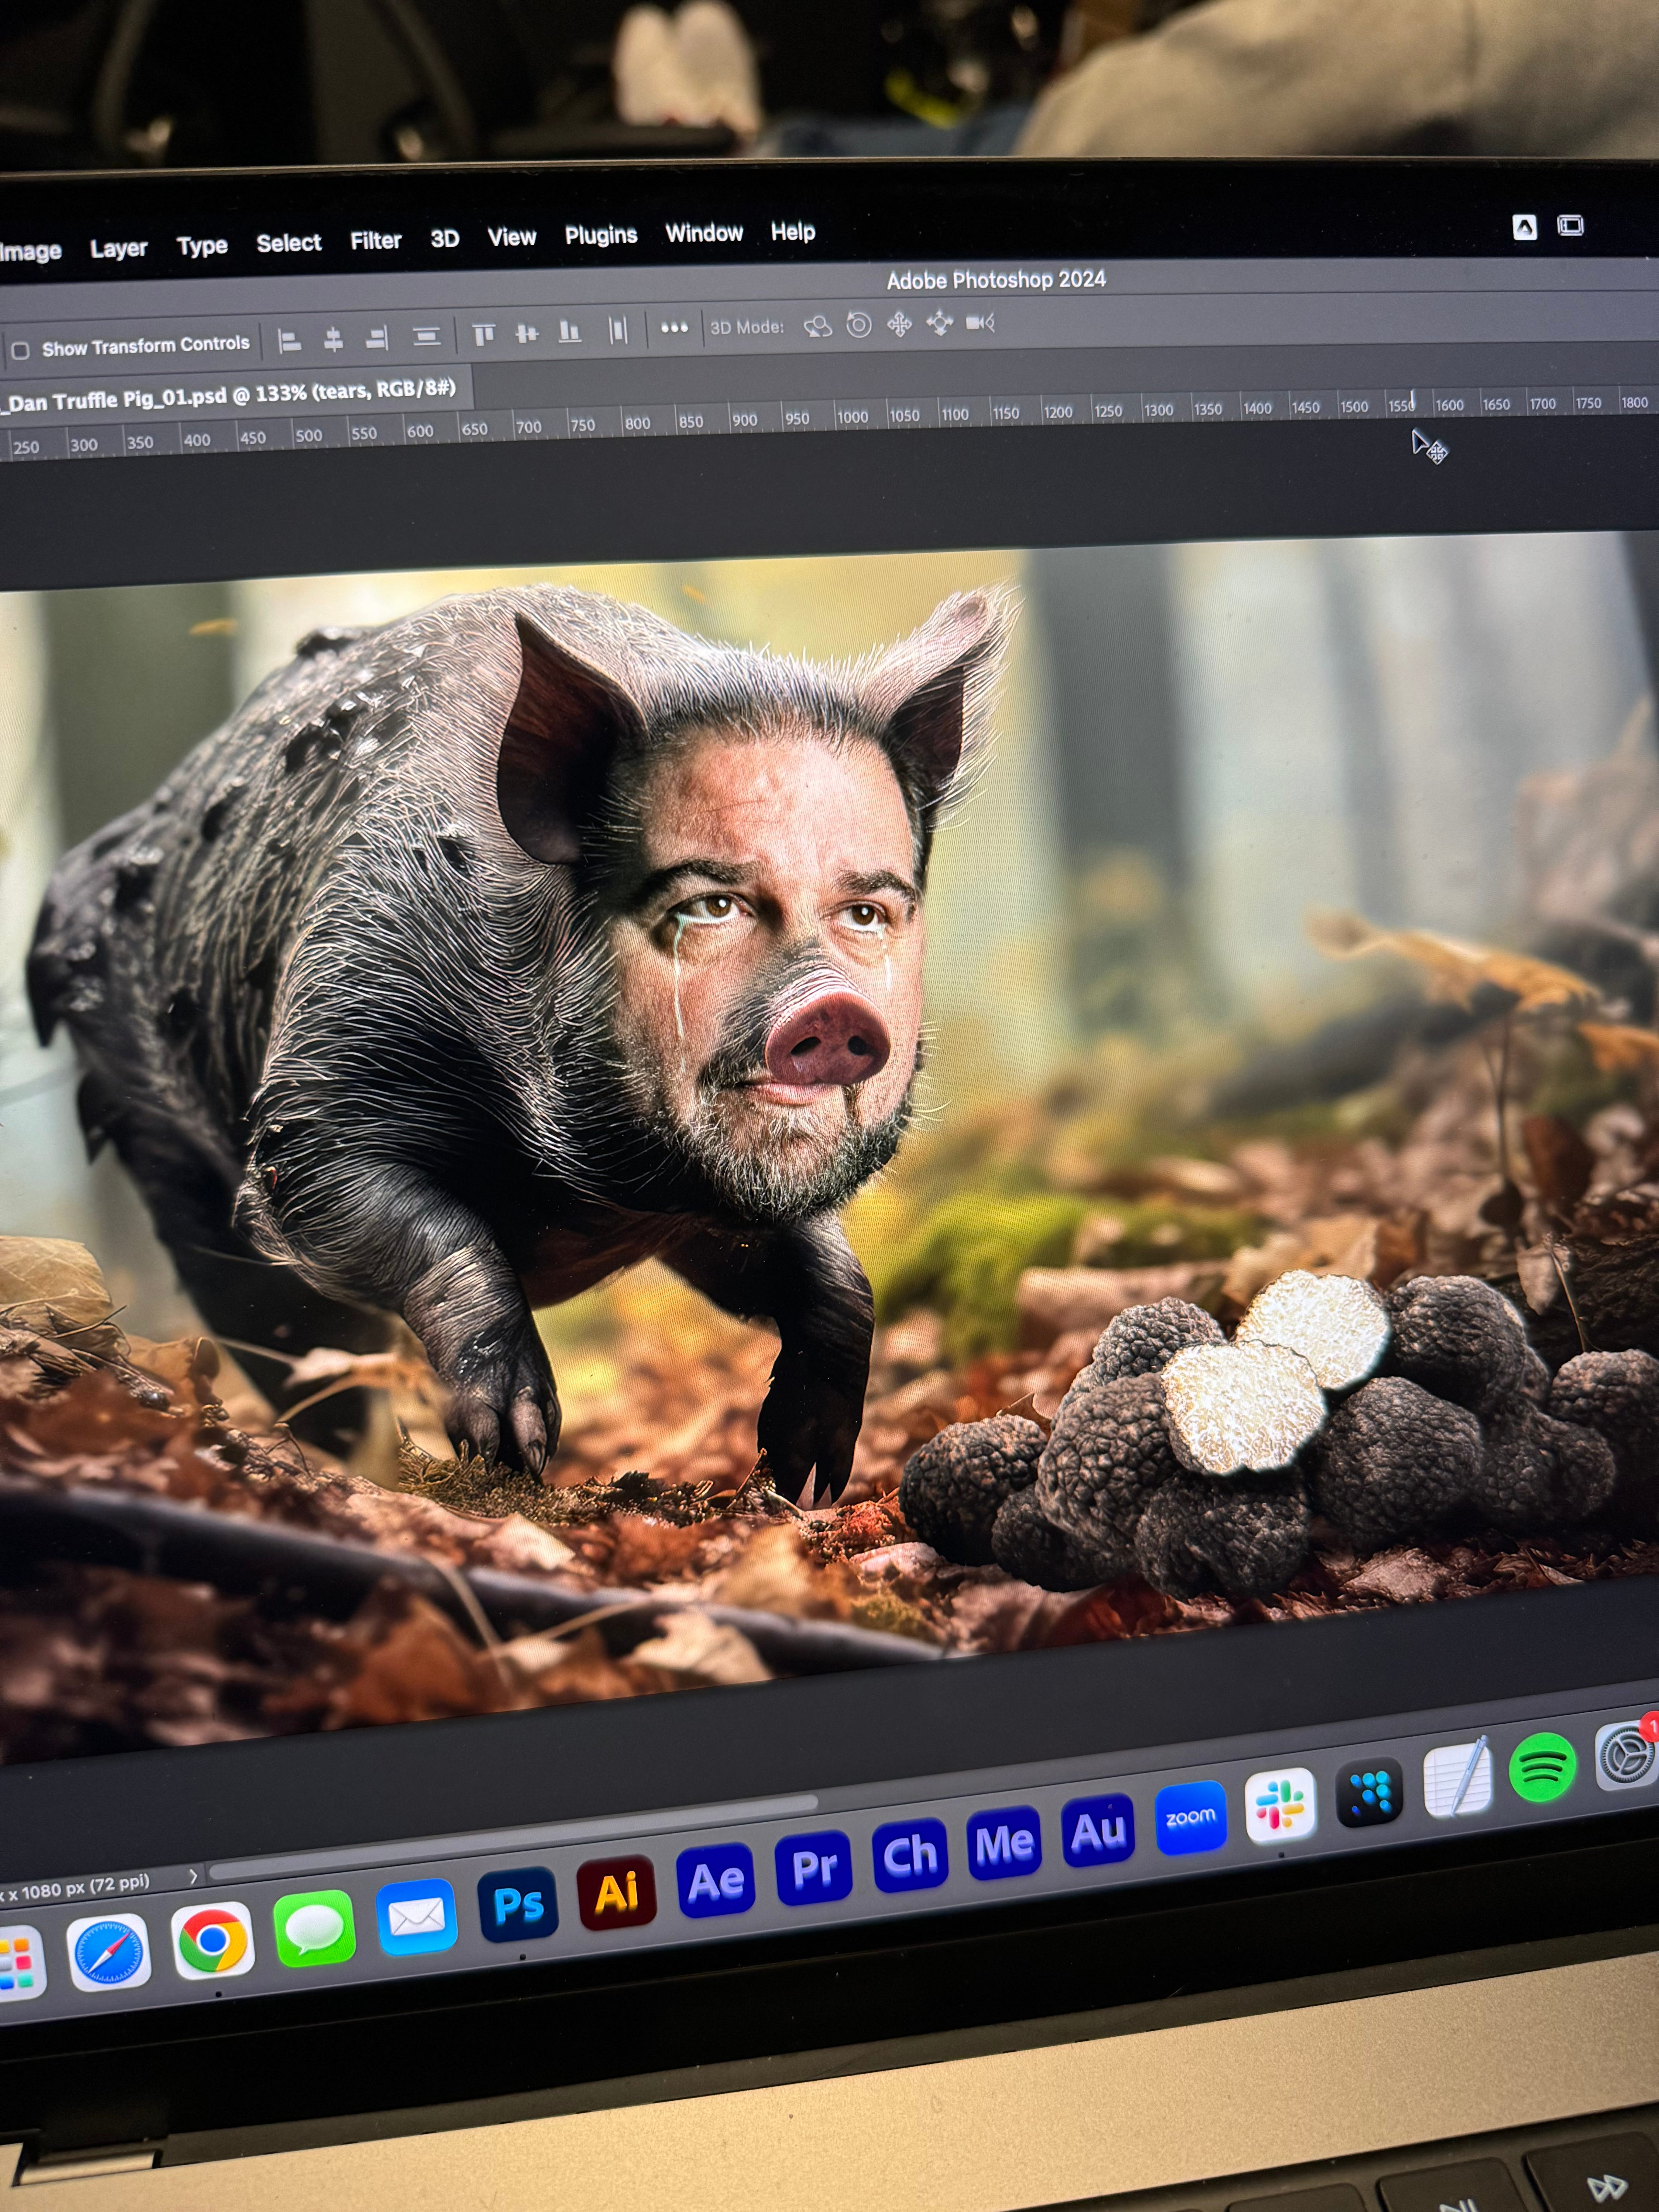This screenshot has width=1659, height=2212.
Task: Open the Select menu
Action: tap(289, 243)
